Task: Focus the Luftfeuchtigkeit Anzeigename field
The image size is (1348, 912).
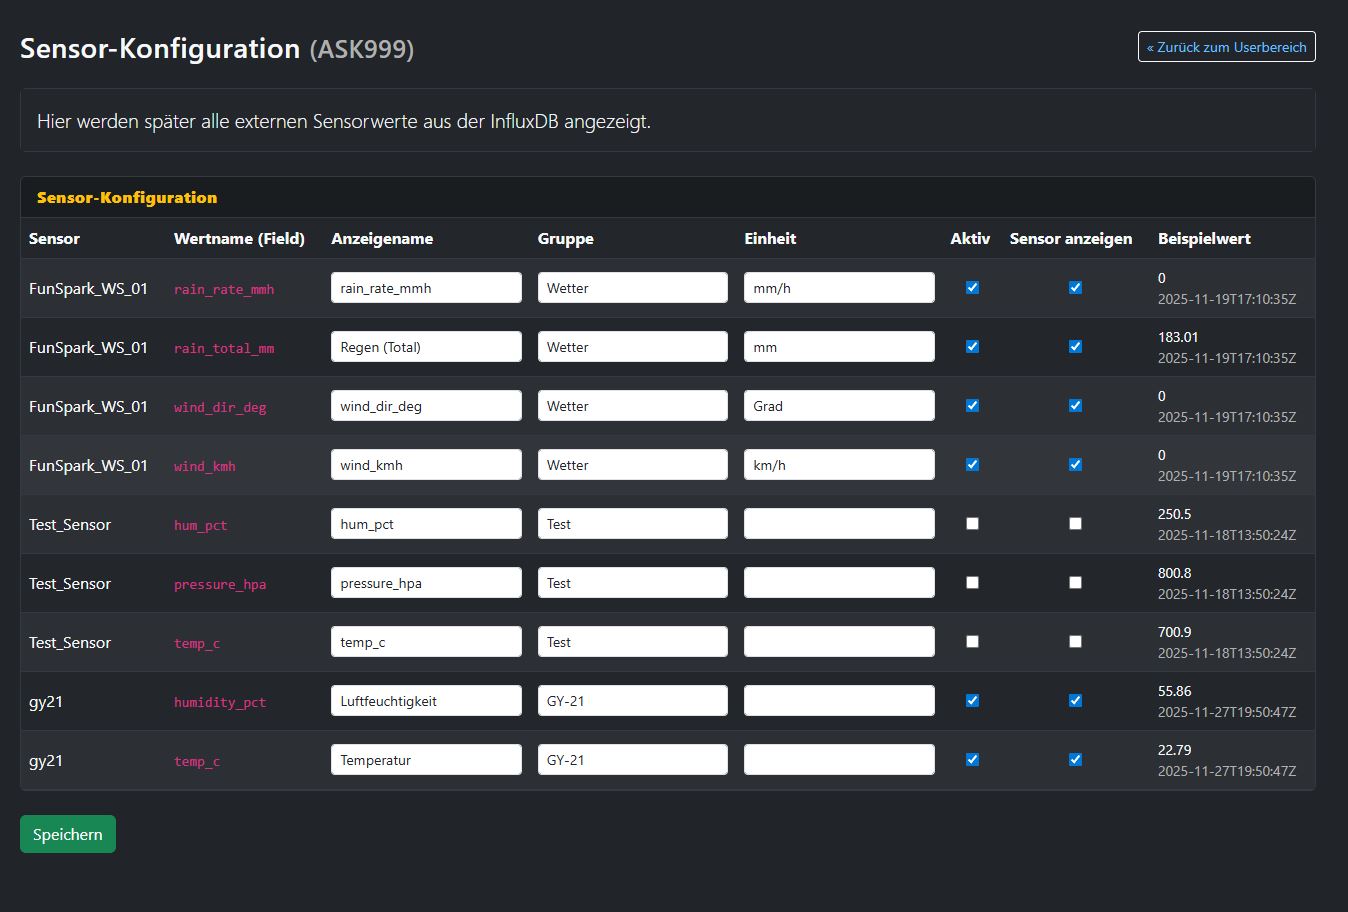Action: 426,701
